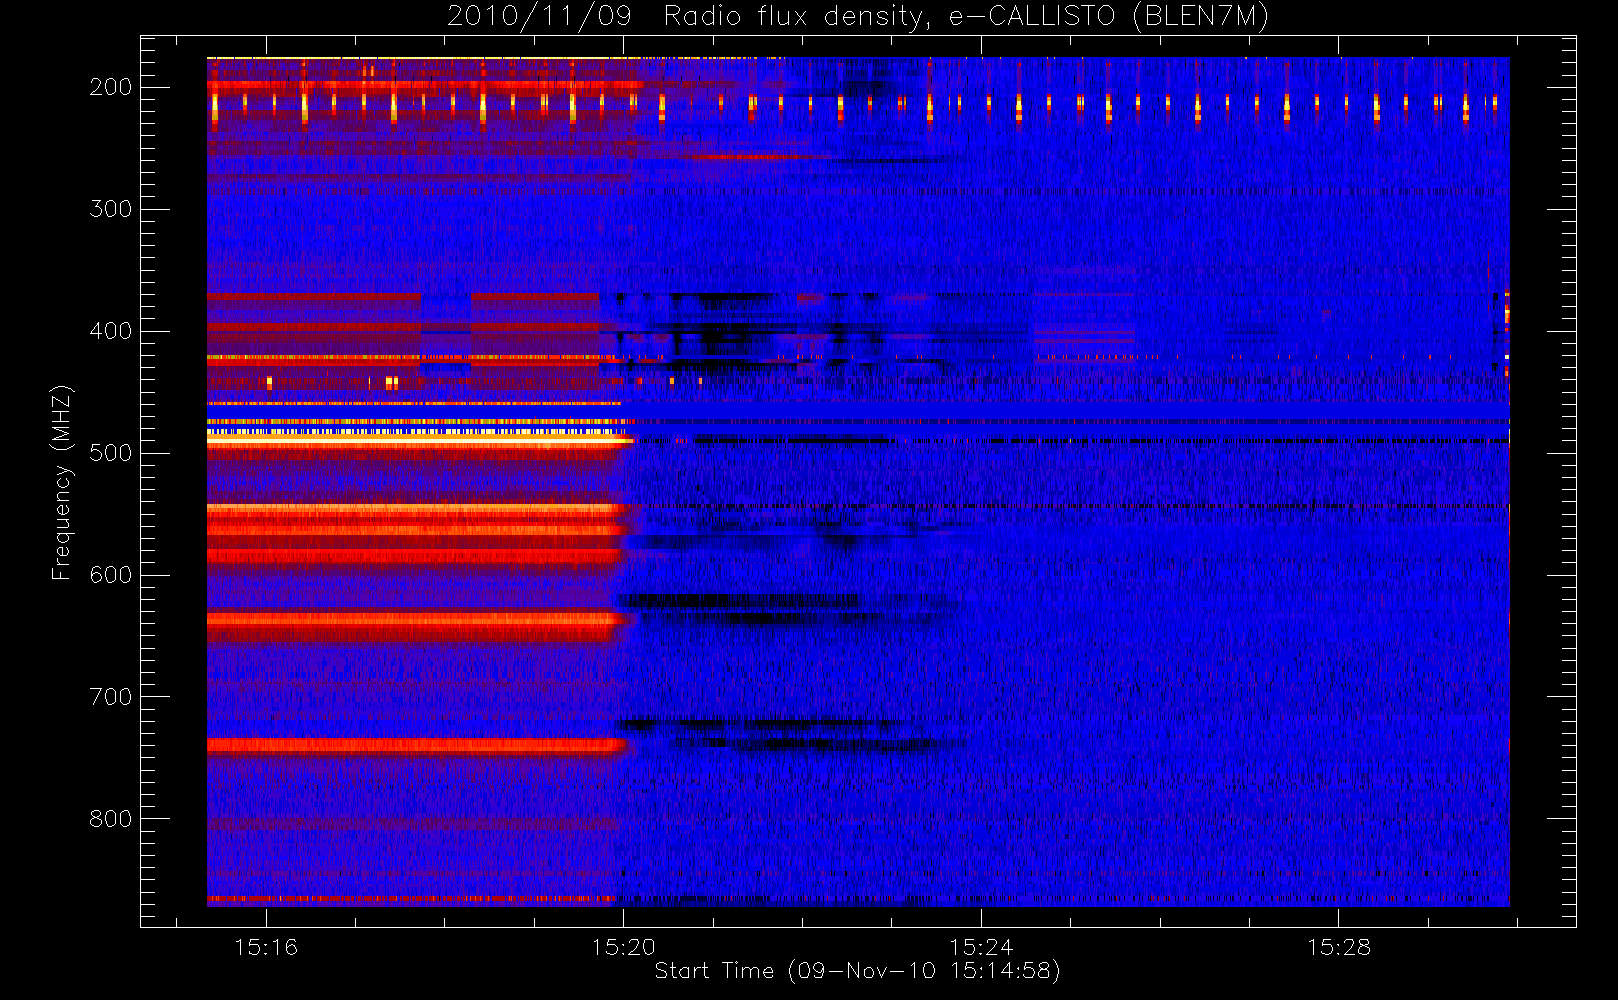Click the 500 frequency tick label

[110, 453]
